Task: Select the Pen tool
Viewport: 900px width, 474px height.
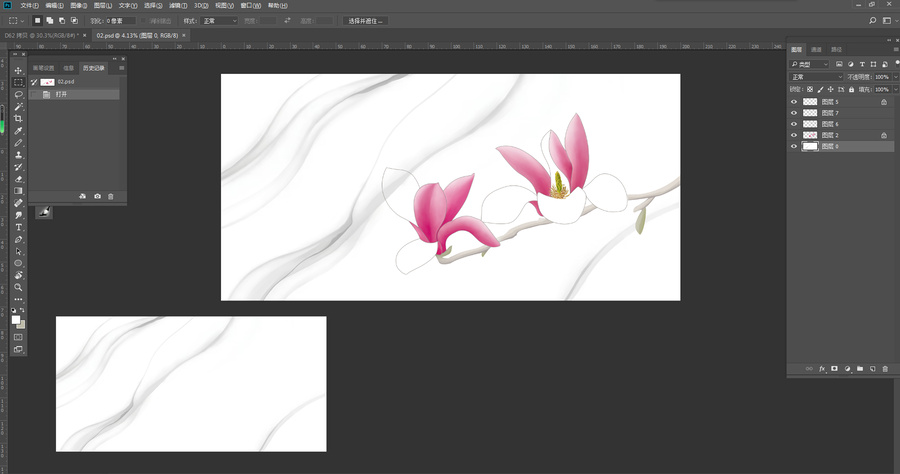Action: click(x=18, y=239)
